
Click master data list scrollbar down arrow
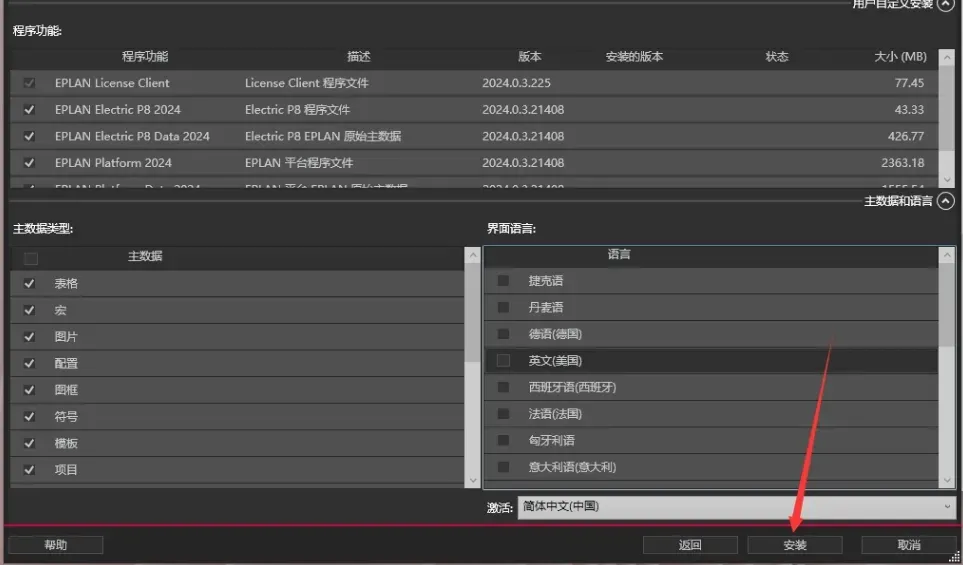(x=472, y=480)
